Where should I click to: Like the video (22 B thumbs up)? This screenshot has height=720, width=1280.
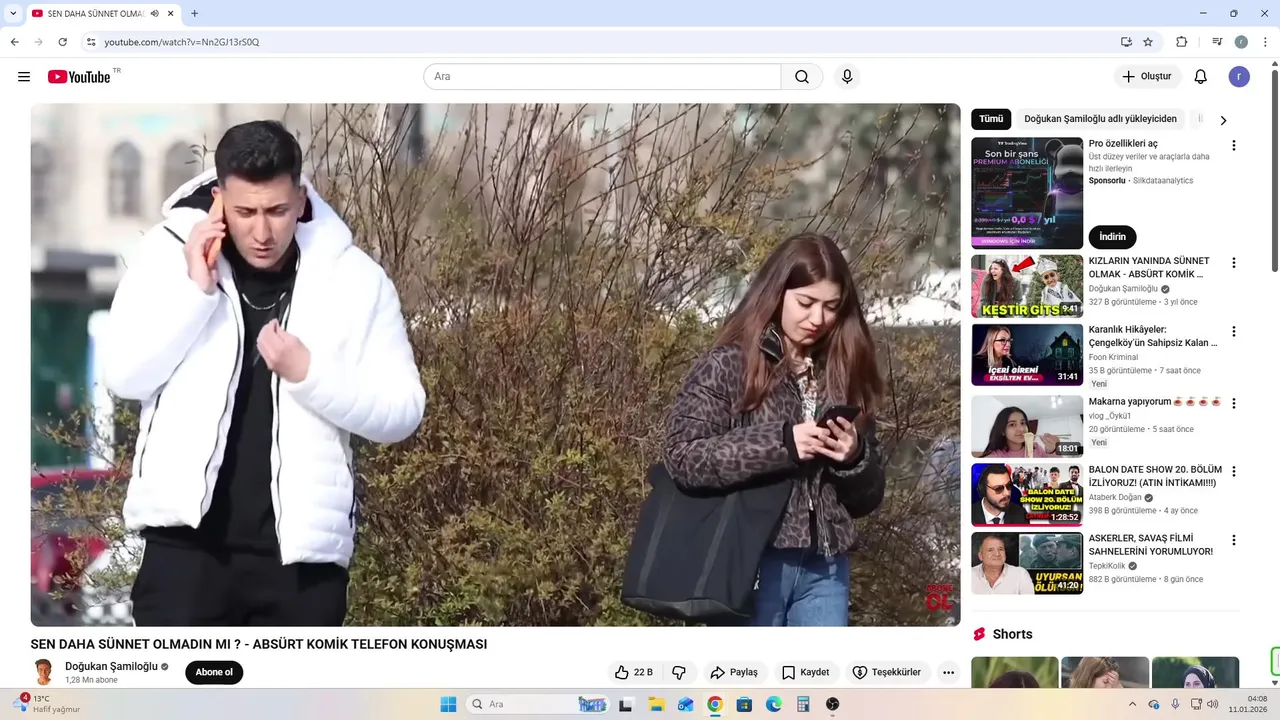[634, 672]
